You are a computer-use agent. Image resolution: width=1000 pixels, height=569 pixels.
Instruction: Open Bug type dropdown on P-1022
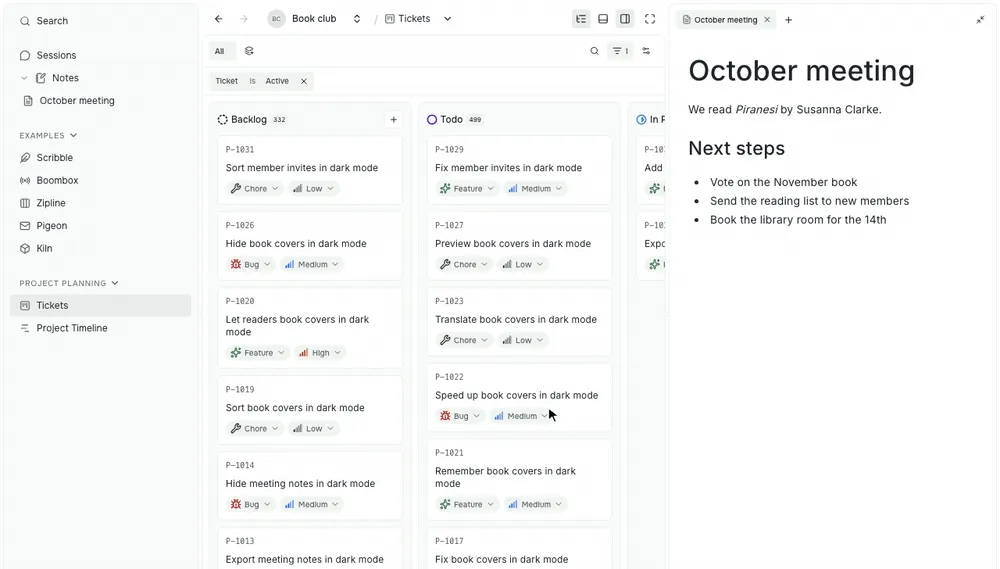pyautogui.click(x=460, y=417)
